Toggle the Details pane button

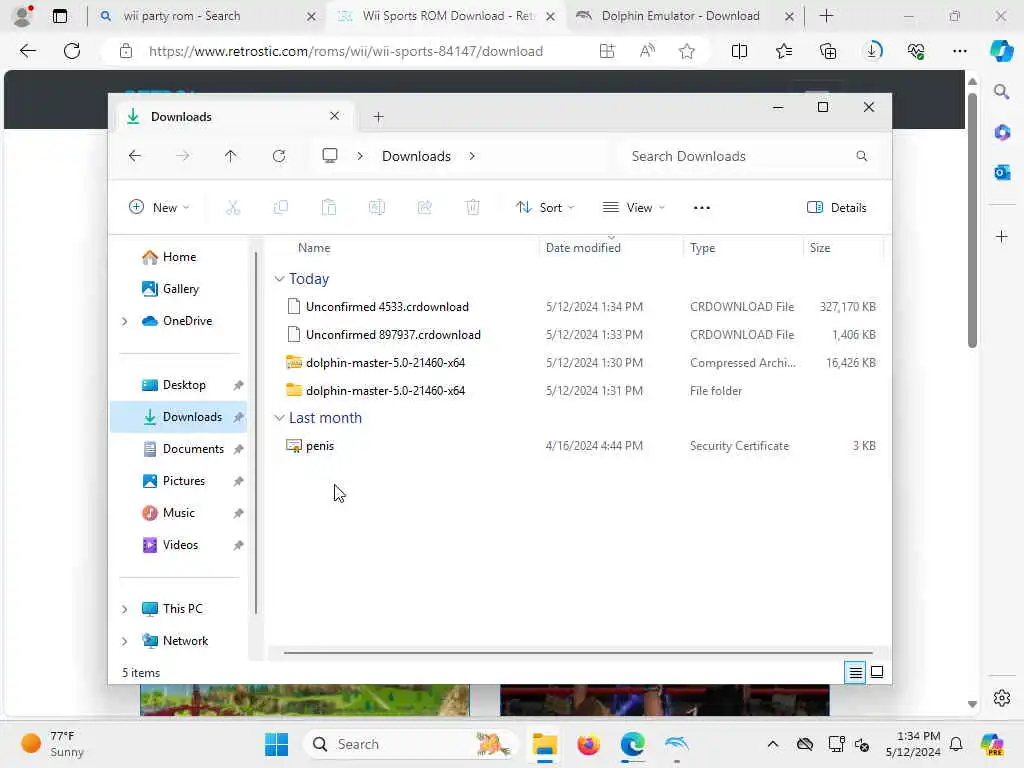point(837,208)
